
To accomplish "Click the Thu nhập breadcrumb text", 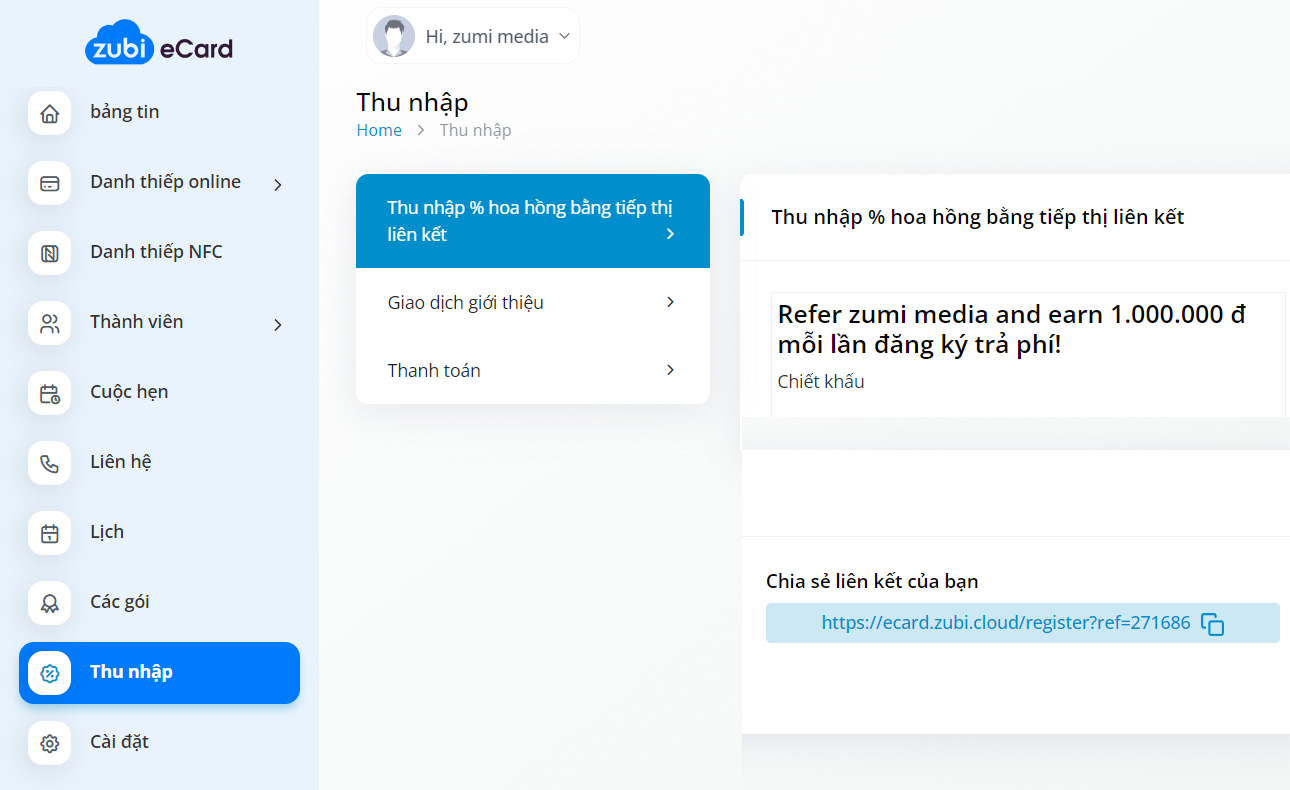I will [x=476, y=130].
